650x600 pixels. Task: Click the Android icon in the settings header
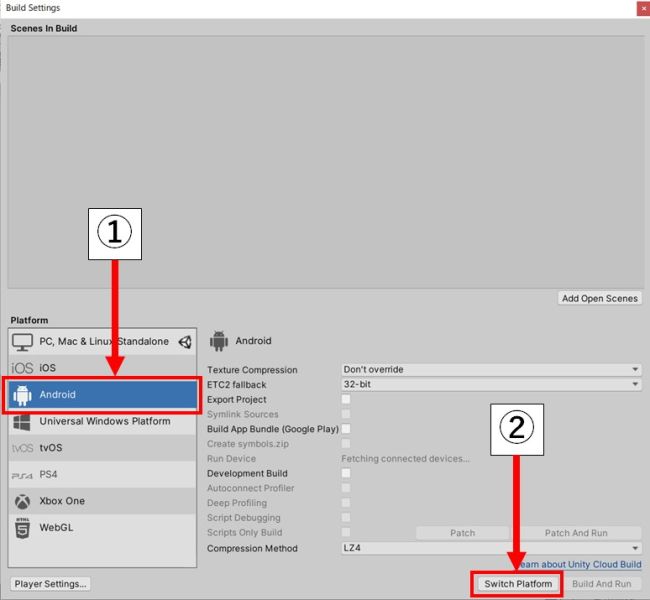(219, 341)
